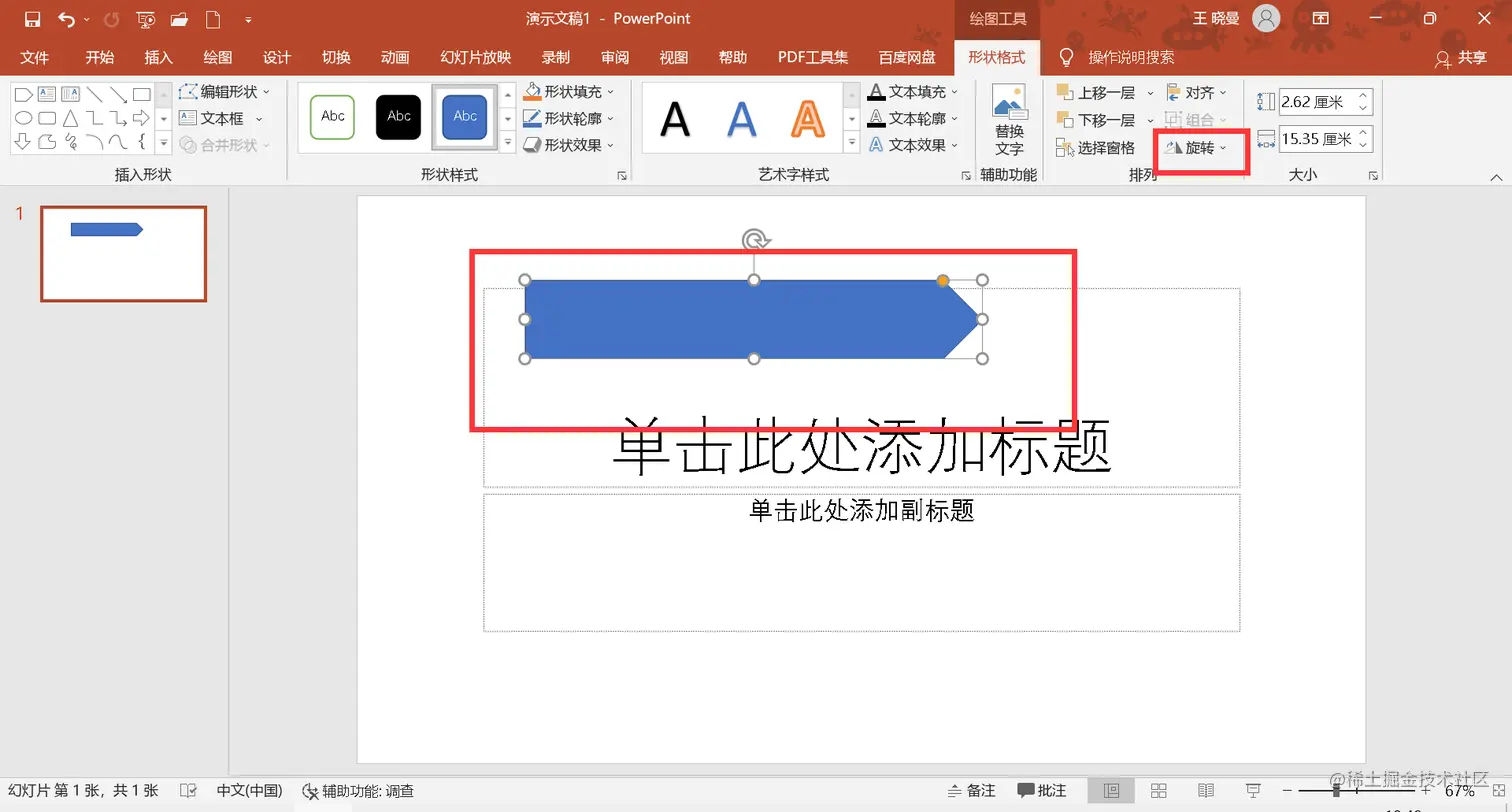Switch to the 设计 ribbon tab
This screenshot has height=812, width=1512.
(277, 57)
